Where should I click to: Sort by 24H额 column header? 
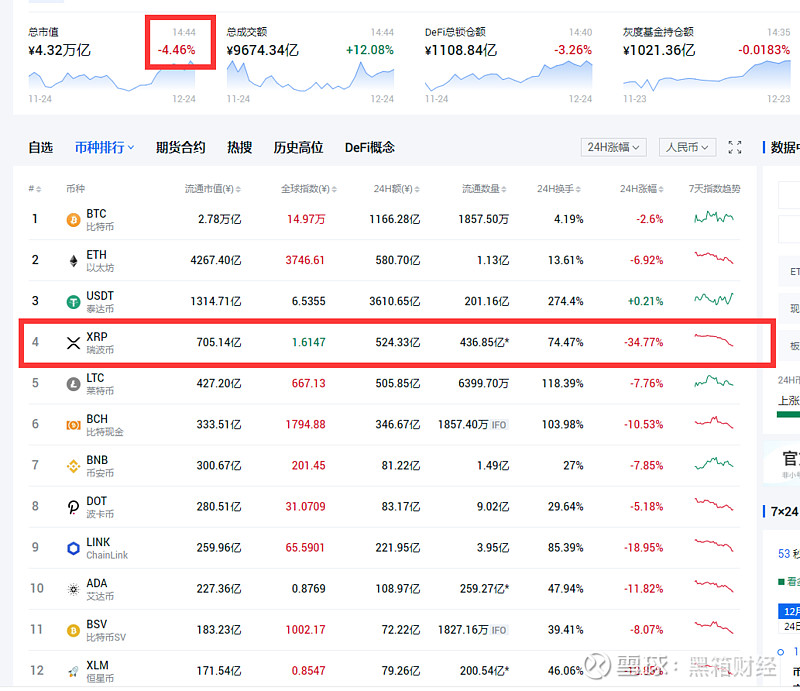[396, 189]
